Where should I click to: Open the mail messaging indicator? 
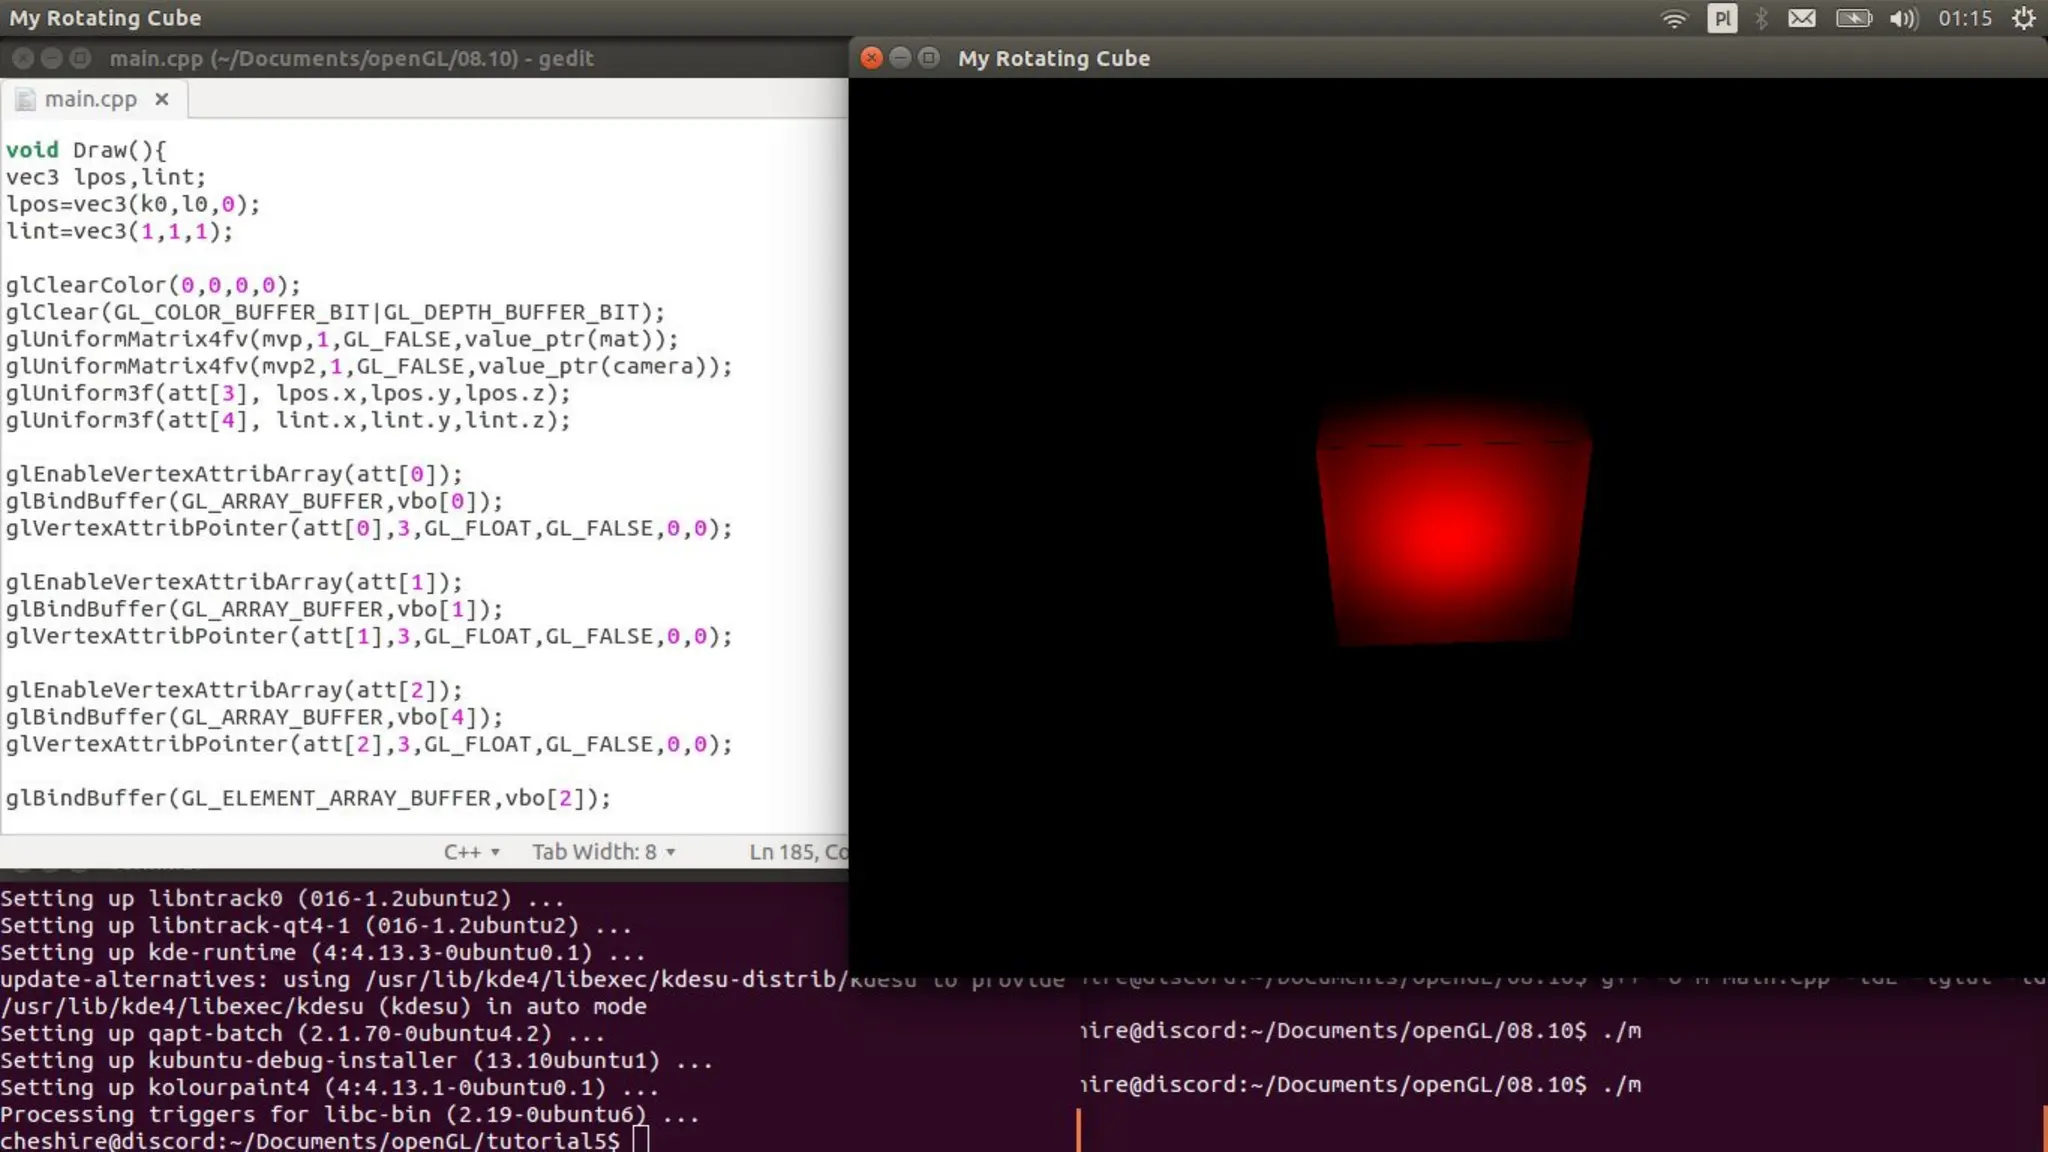(1802, 19)
